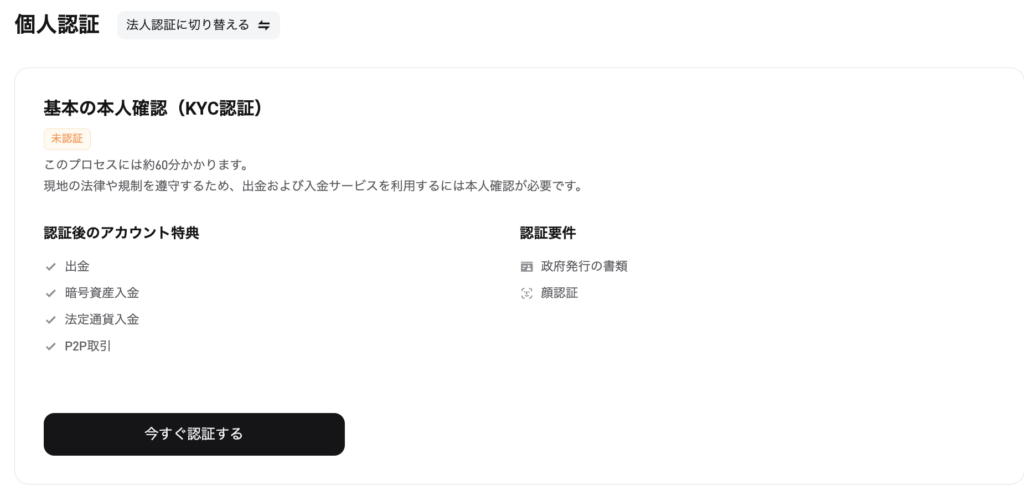1024x485 pixels.
Task: Click the 政府発行の書類 requirement text
Action: click(x=584, y=267)
